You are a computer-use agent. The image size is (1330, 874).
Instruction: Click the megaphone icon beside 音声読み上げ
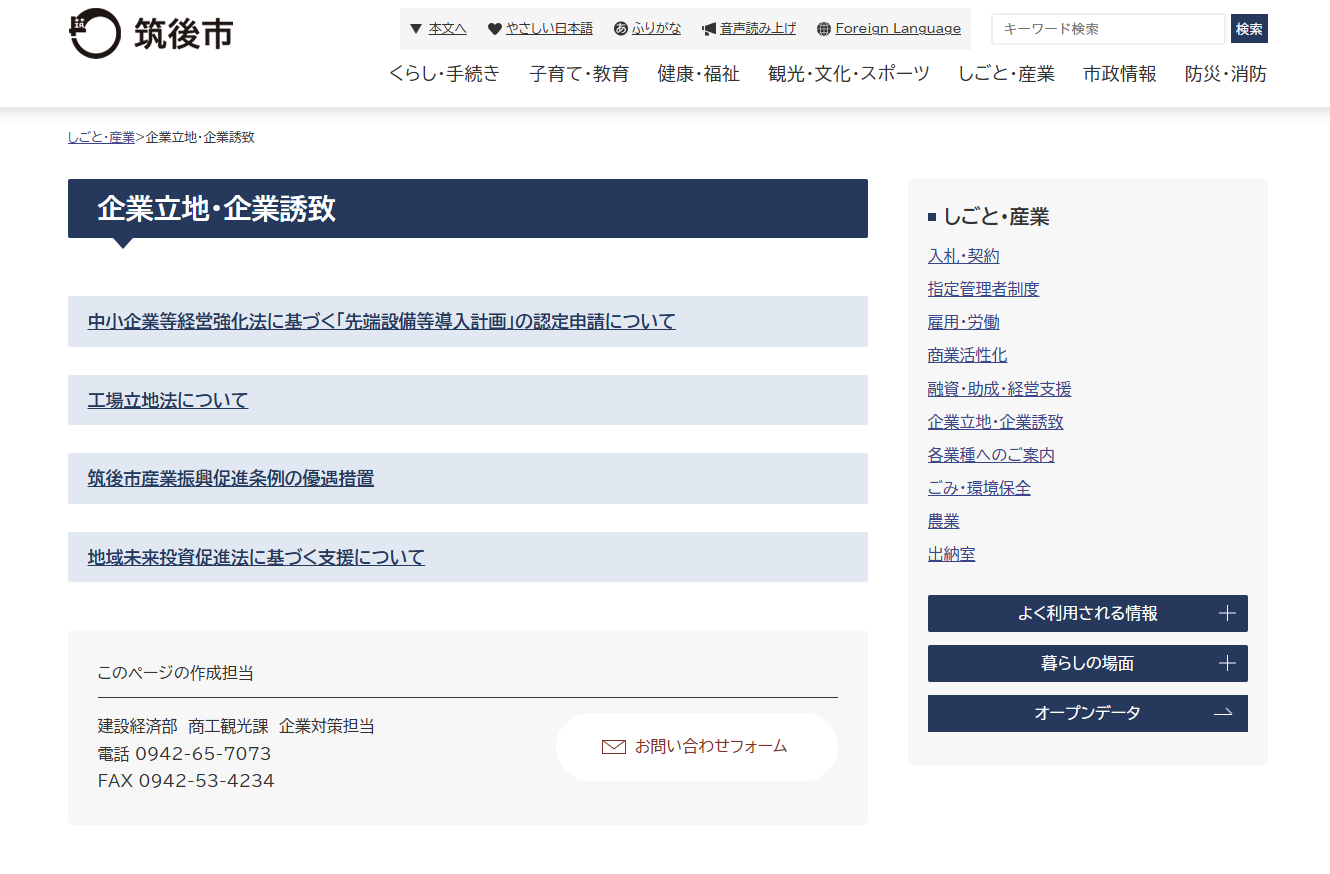(x=709, y=29)
